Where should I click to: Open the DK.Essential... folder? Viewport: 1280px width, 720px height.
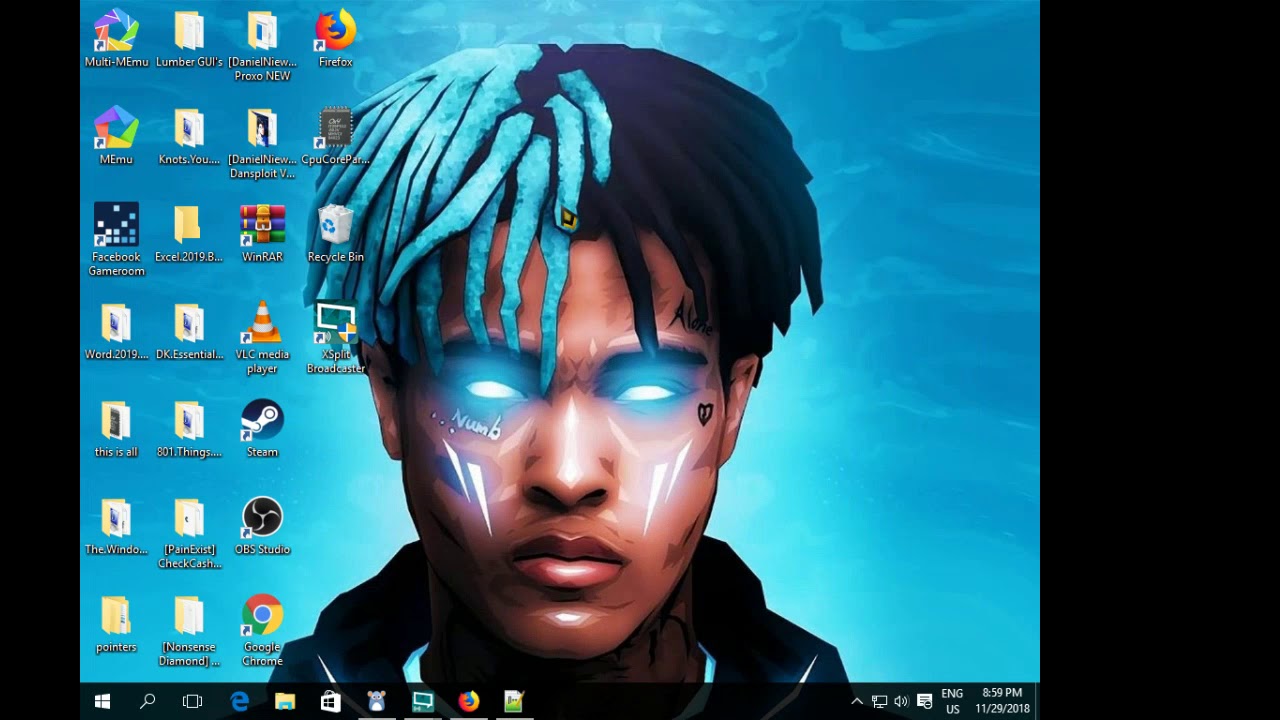(189, 331)
